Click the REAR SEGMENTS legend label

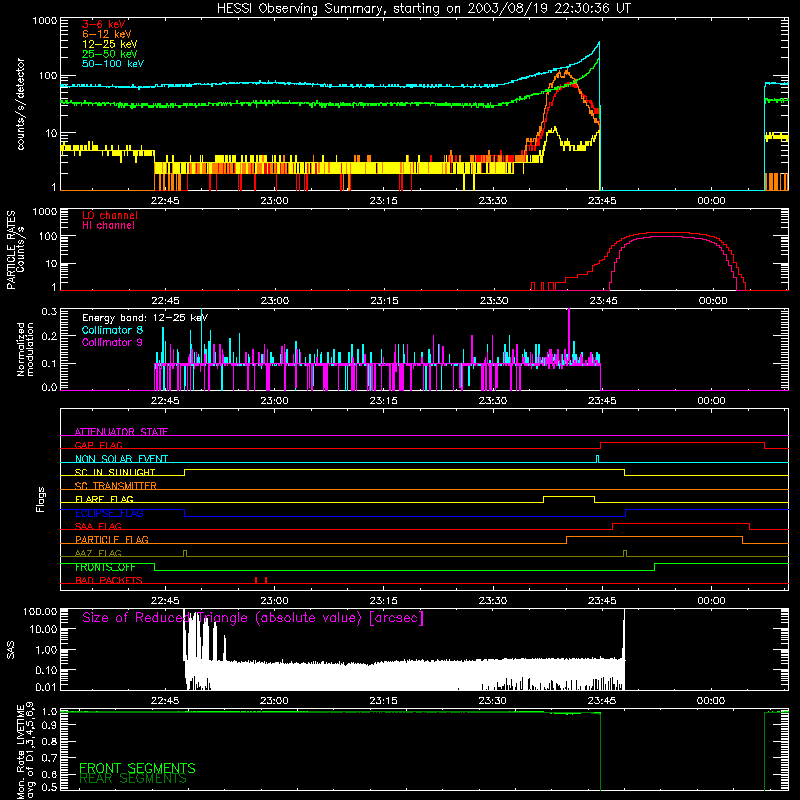click(133, 779)
